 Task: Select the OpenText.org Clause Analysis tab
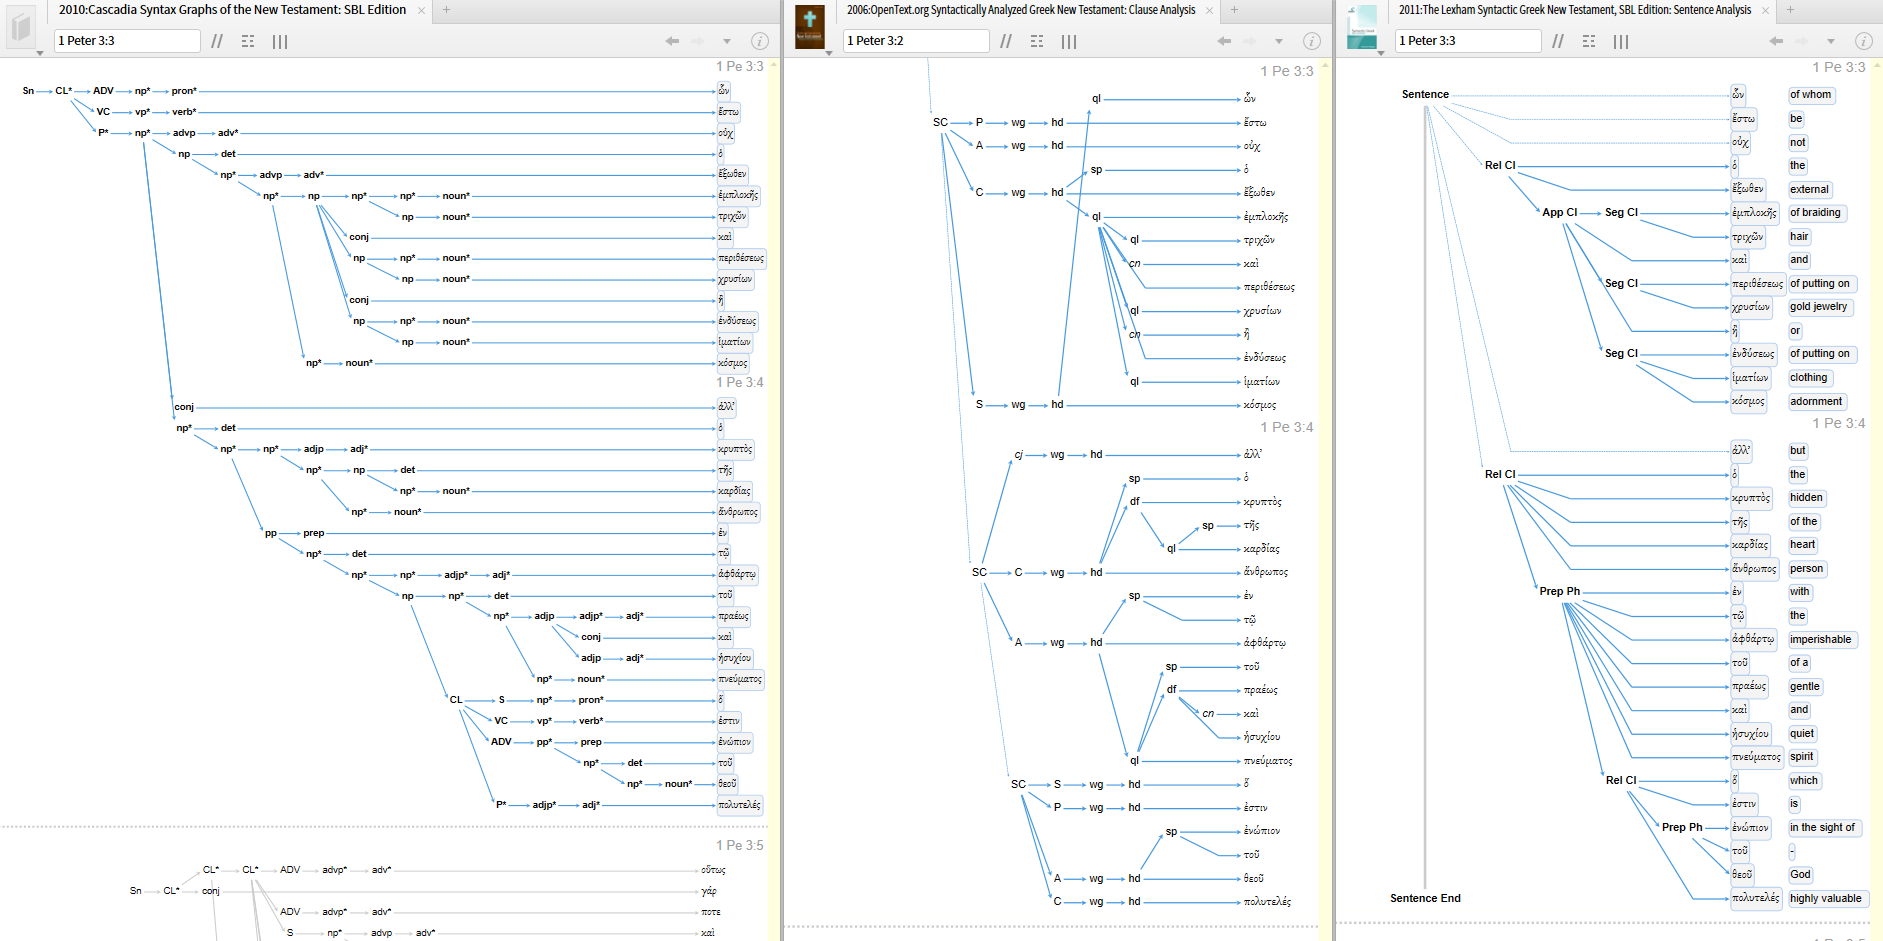tap(1021, 10)
